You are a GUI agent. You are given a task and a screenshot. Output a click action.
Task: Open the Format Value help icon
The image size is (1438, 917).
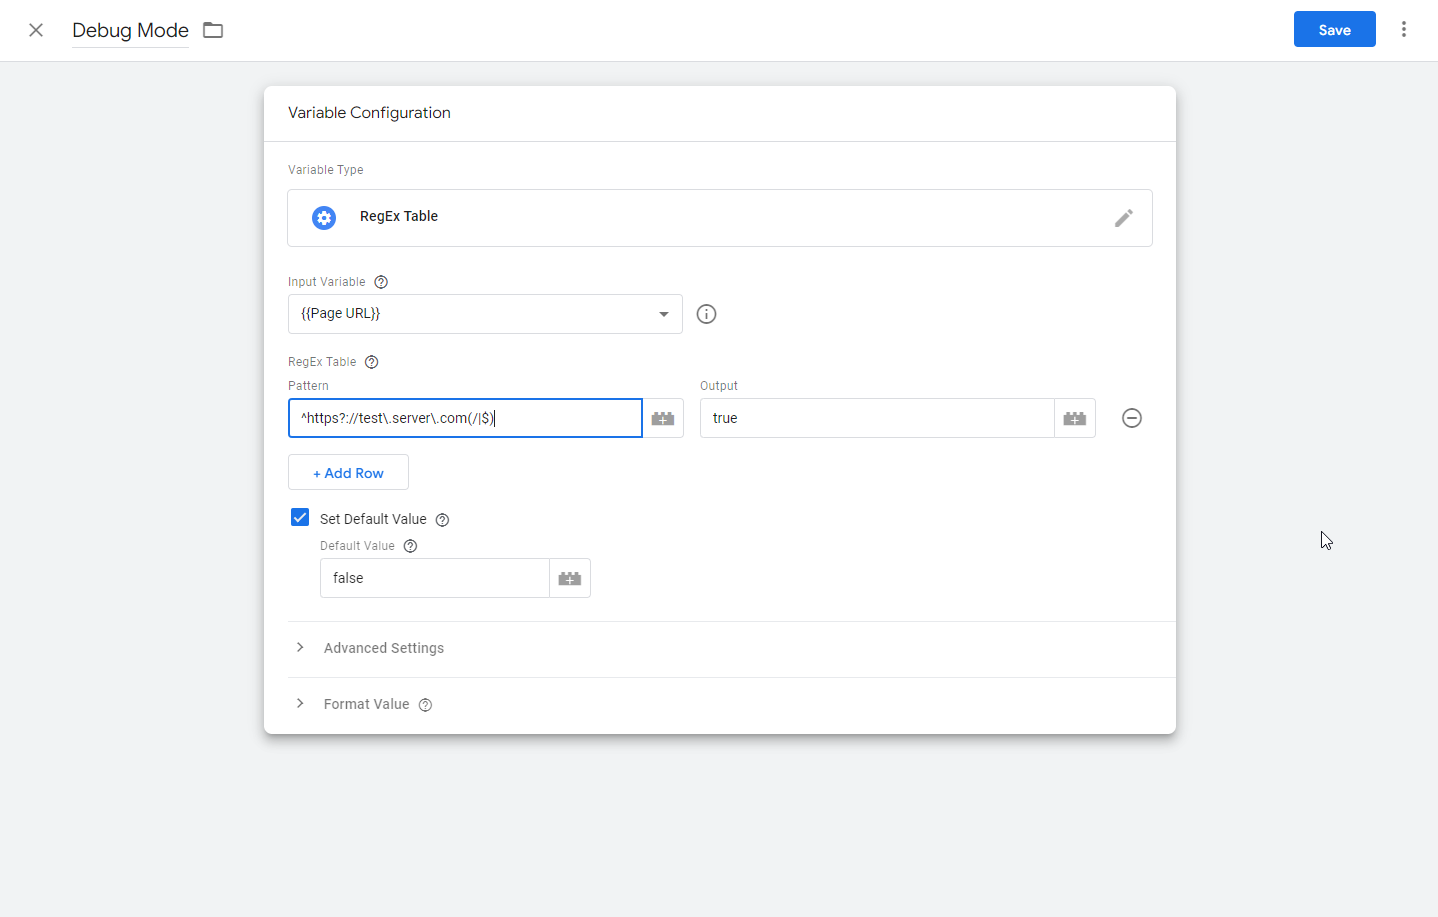click(x=425, y=705)
